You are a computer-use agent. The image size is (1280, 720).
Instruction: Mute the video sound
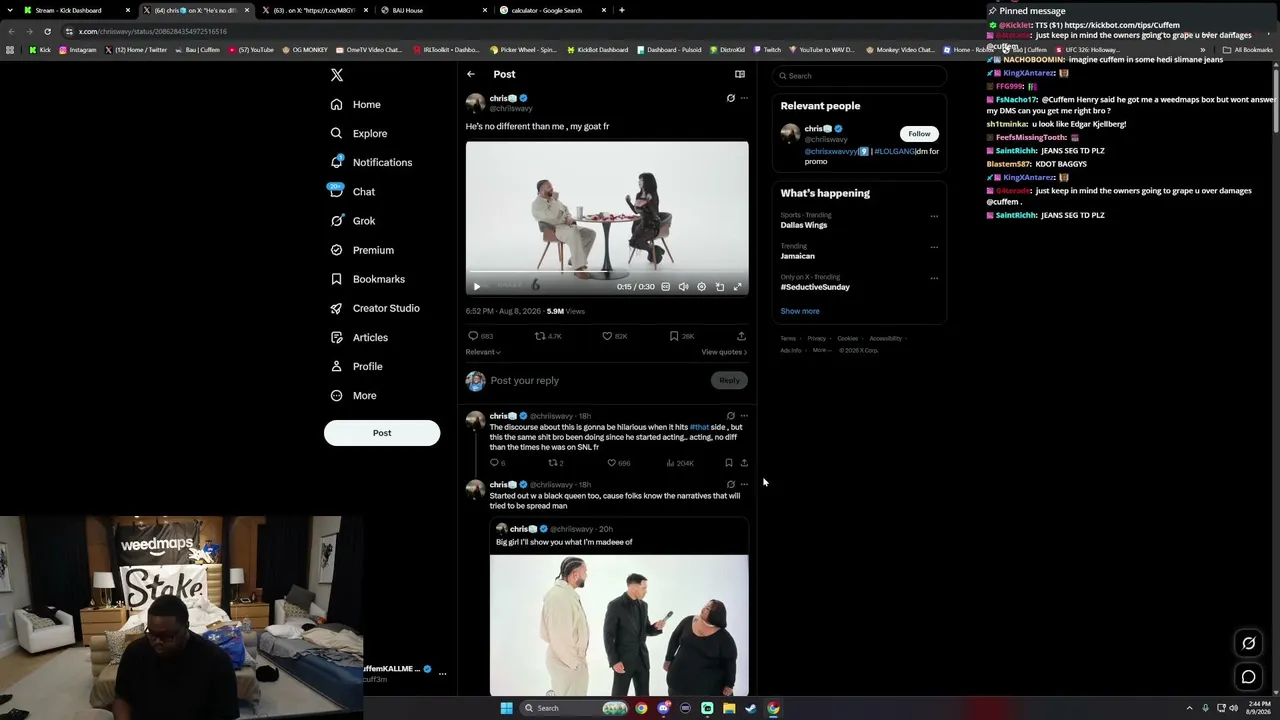point(684,287)
